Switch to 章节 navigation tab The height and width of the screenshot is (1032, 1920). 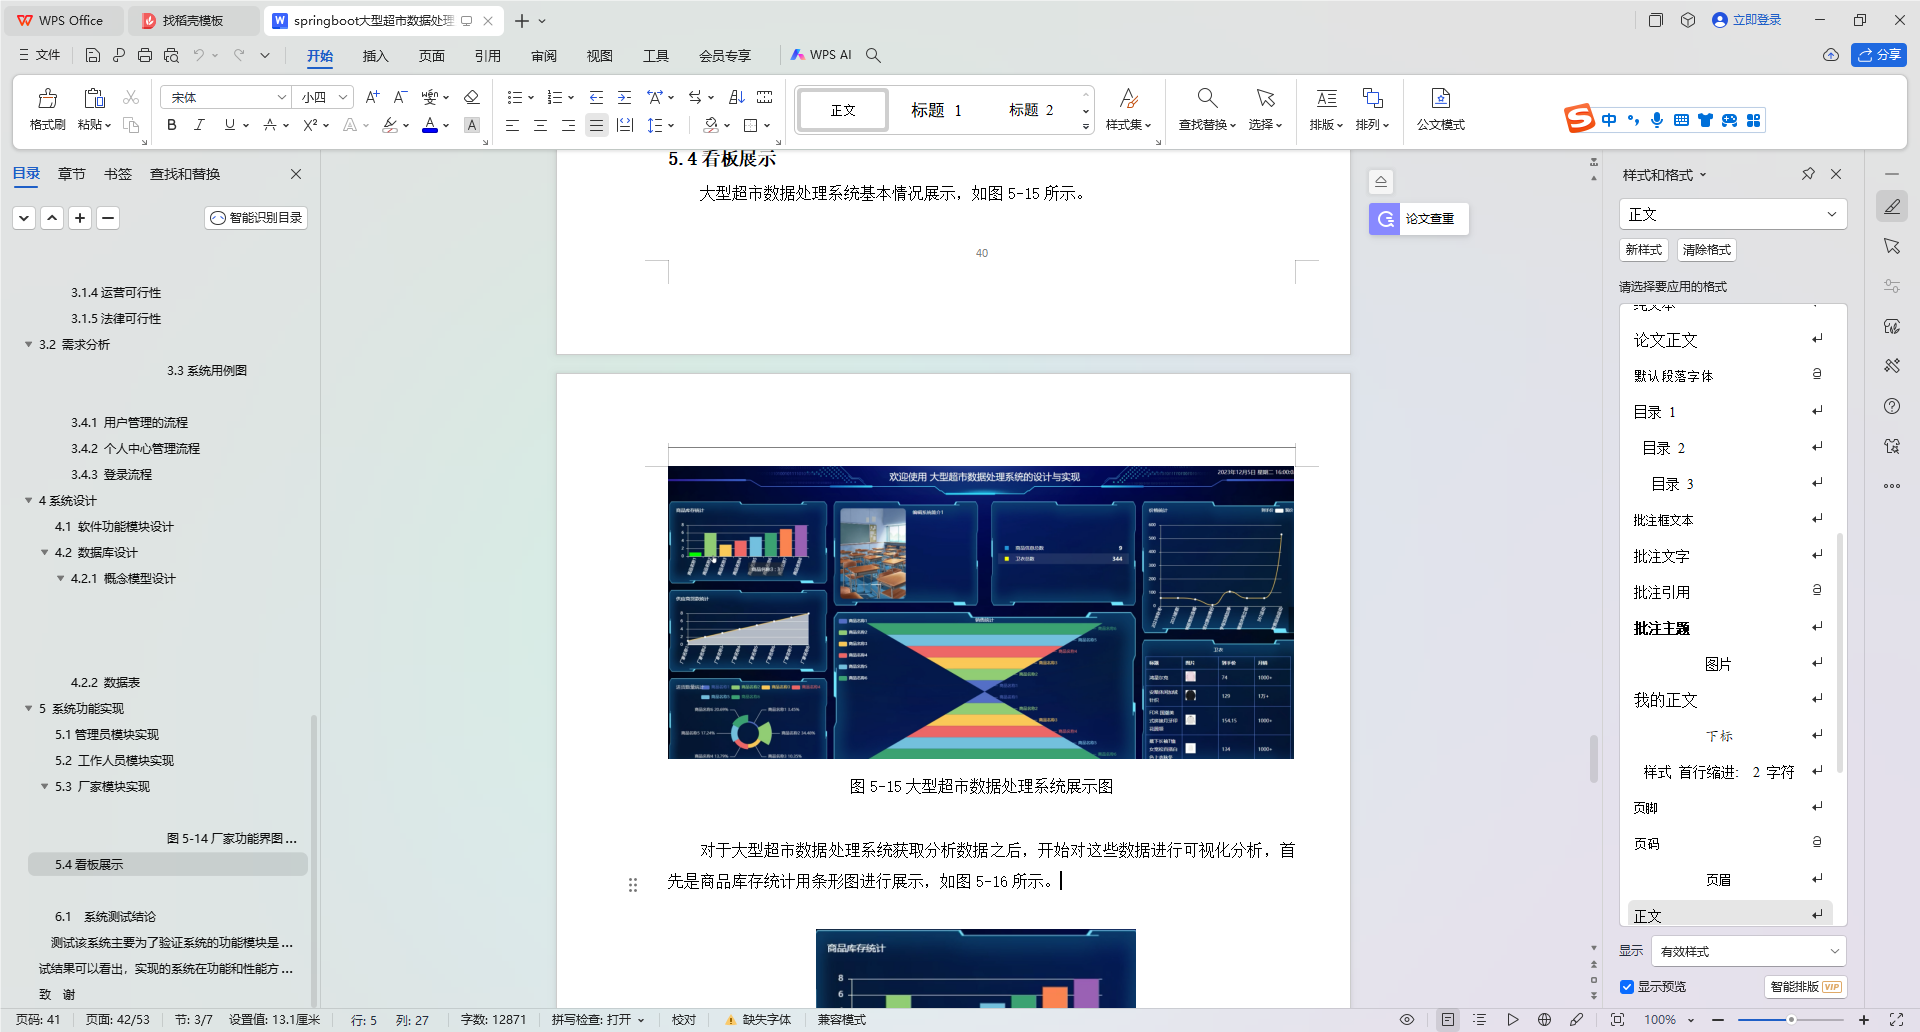pos(72,174)
